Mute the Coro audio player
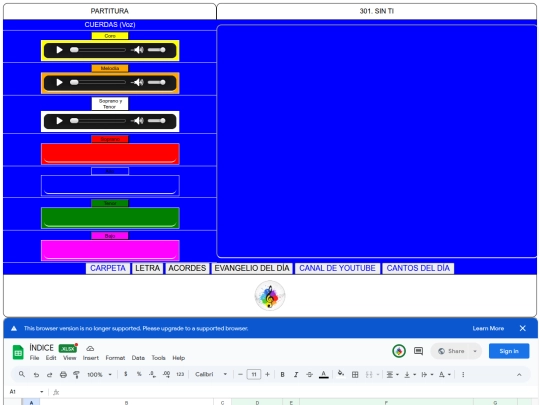Viewport: 540px width, 405px height. 138,50
